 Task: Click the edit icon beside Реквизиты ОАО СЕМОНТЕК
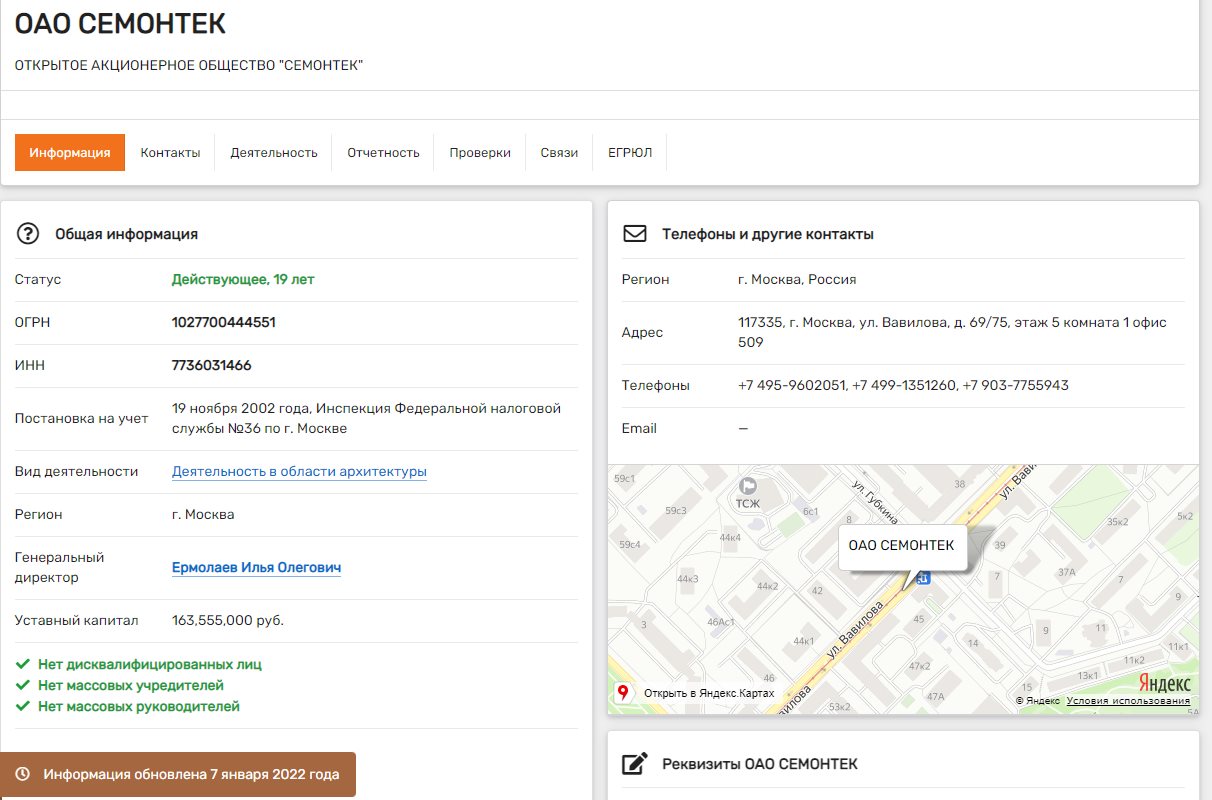coord(635,764)
